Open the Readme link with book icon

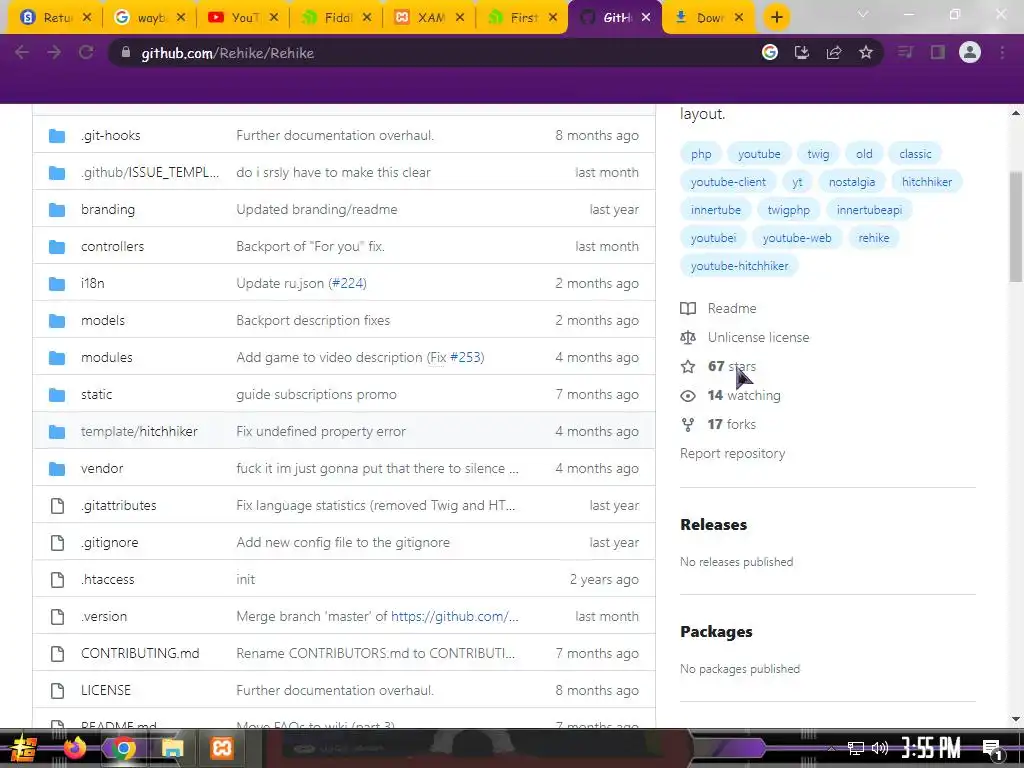coord(718,308)
